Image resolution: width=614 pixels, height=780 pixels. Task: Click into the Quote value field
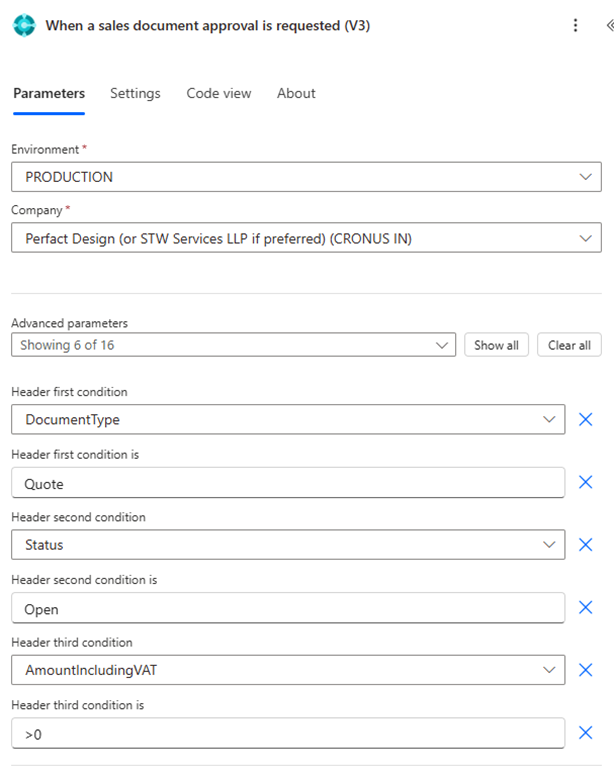pyautogui.click(x=288, y=483)
